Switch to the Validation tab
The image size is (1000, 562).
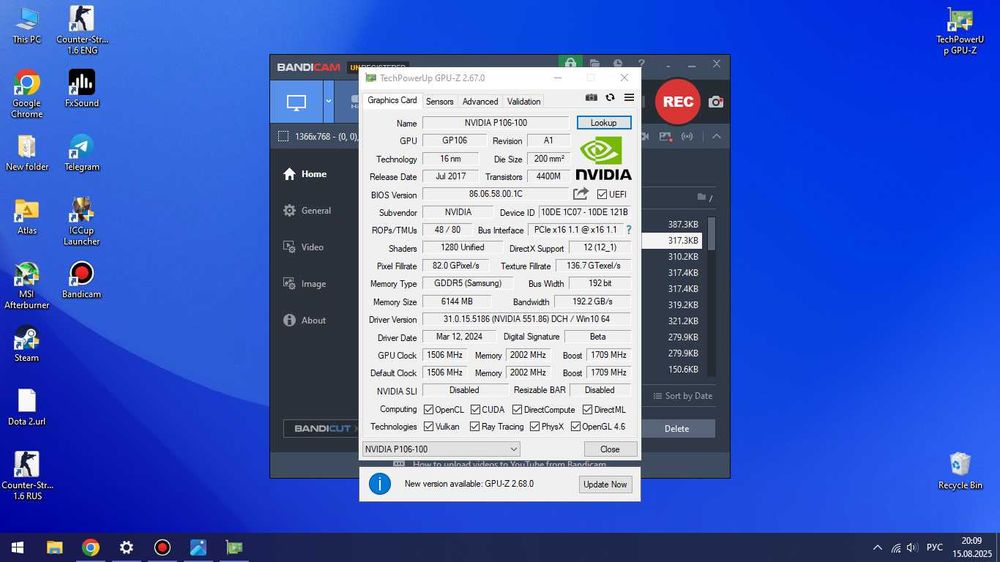[x=524, y=101]
